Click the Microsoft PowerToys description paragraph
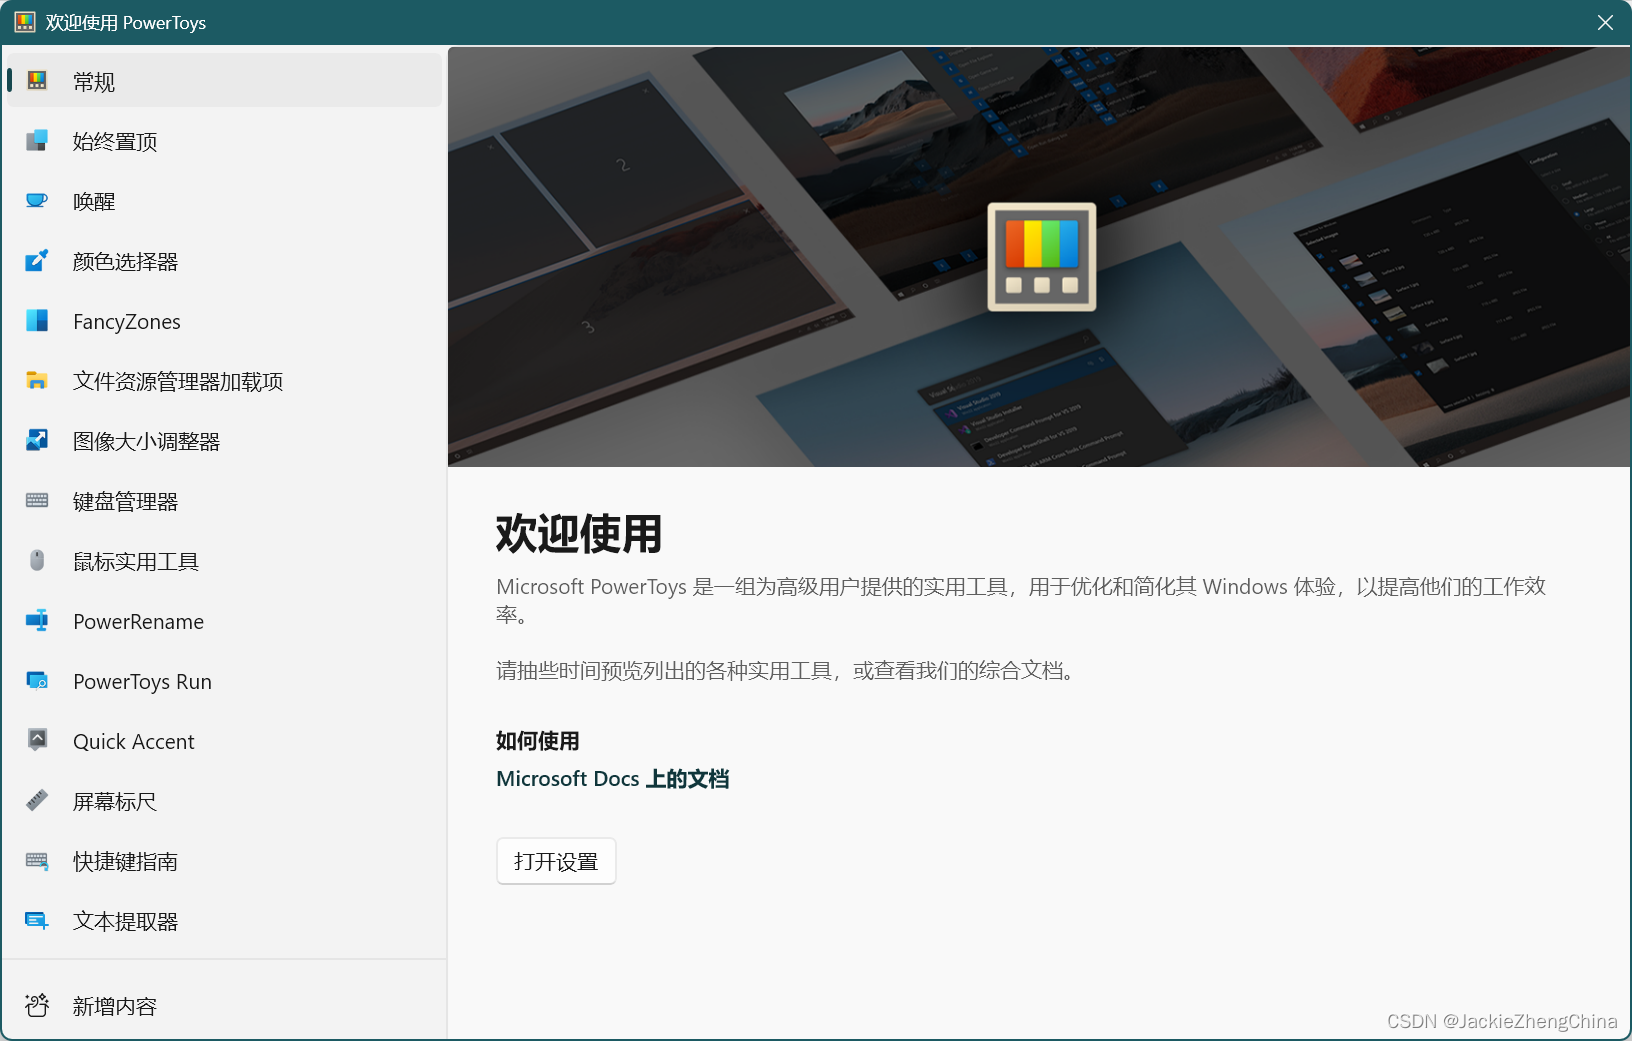 click(x=1021, y=600)
